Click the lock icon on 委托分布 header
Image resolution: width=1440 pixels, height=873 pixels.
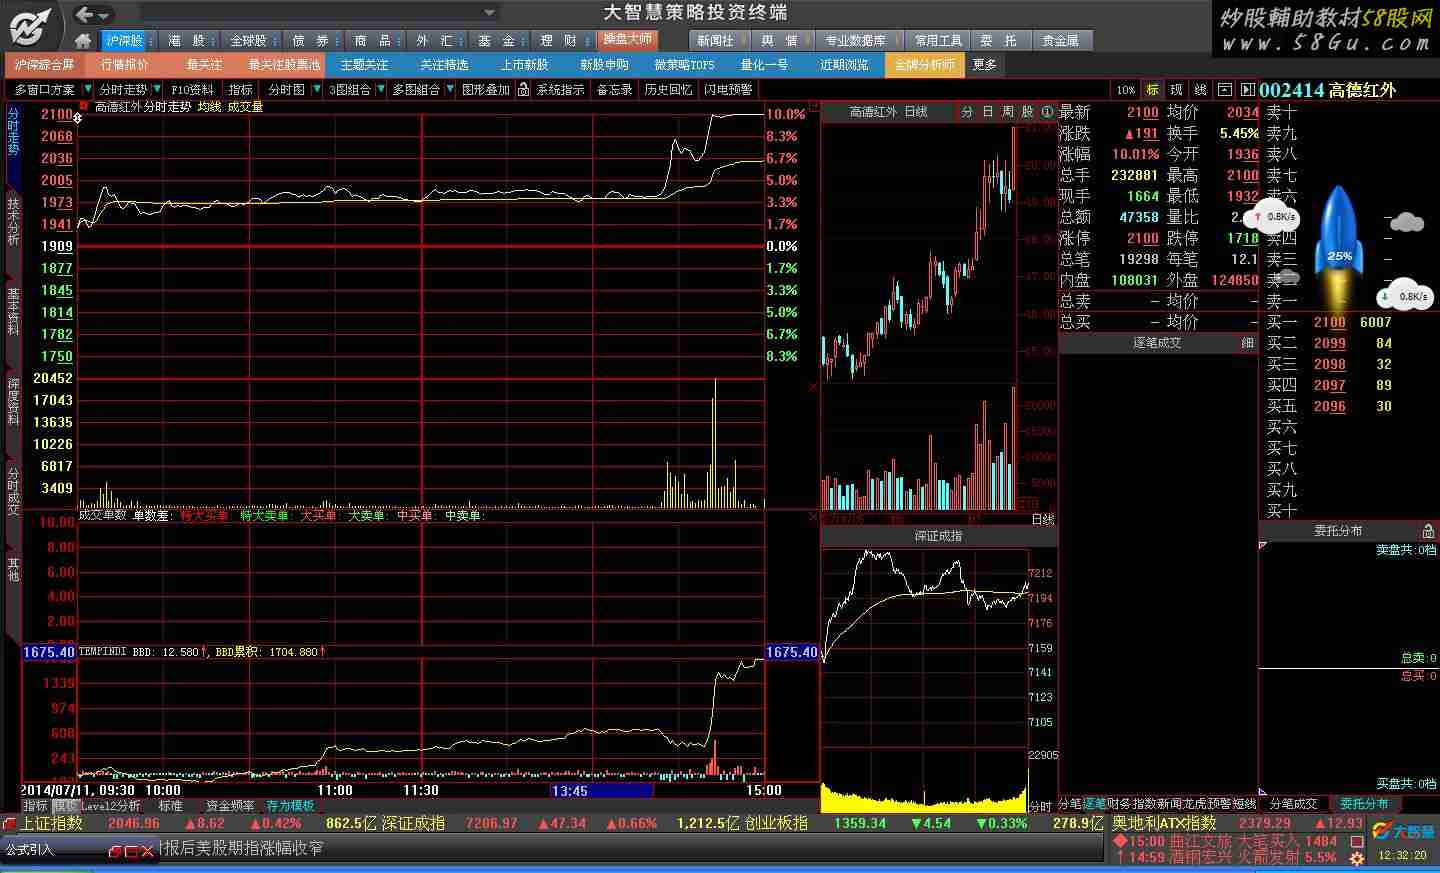click(1428, 531)
